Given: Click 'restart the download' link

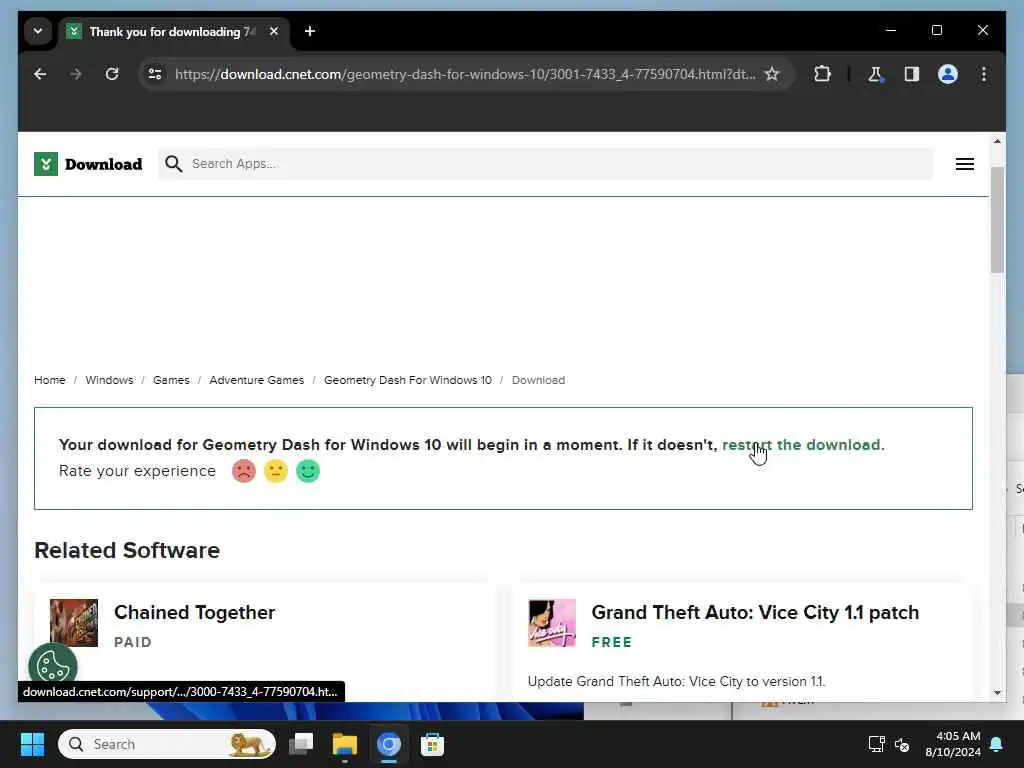Looking at the screenshot, I should click(x=803, y=445).
